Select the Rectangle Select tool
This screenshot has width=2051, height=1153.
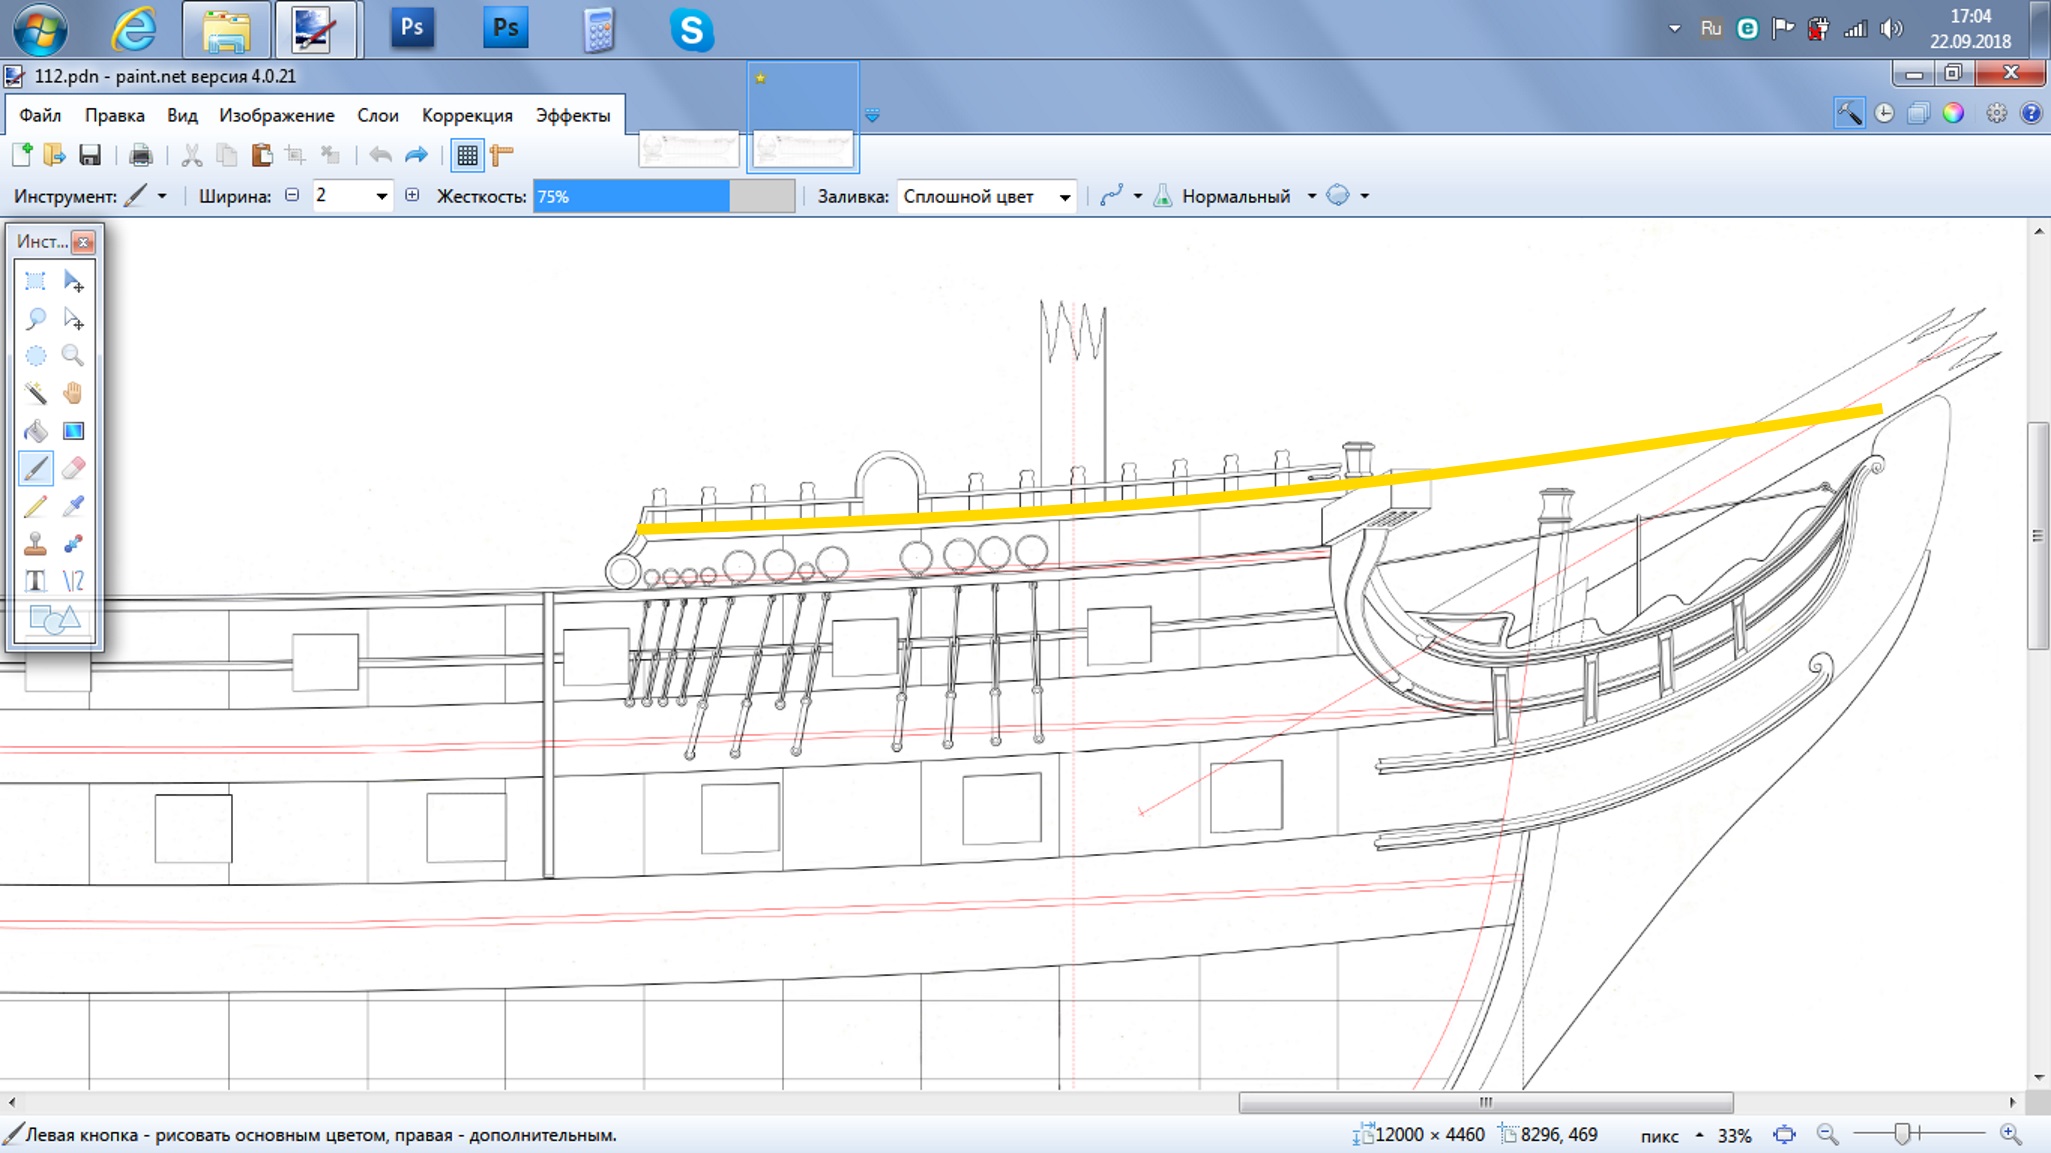click(x=35, y=281)
